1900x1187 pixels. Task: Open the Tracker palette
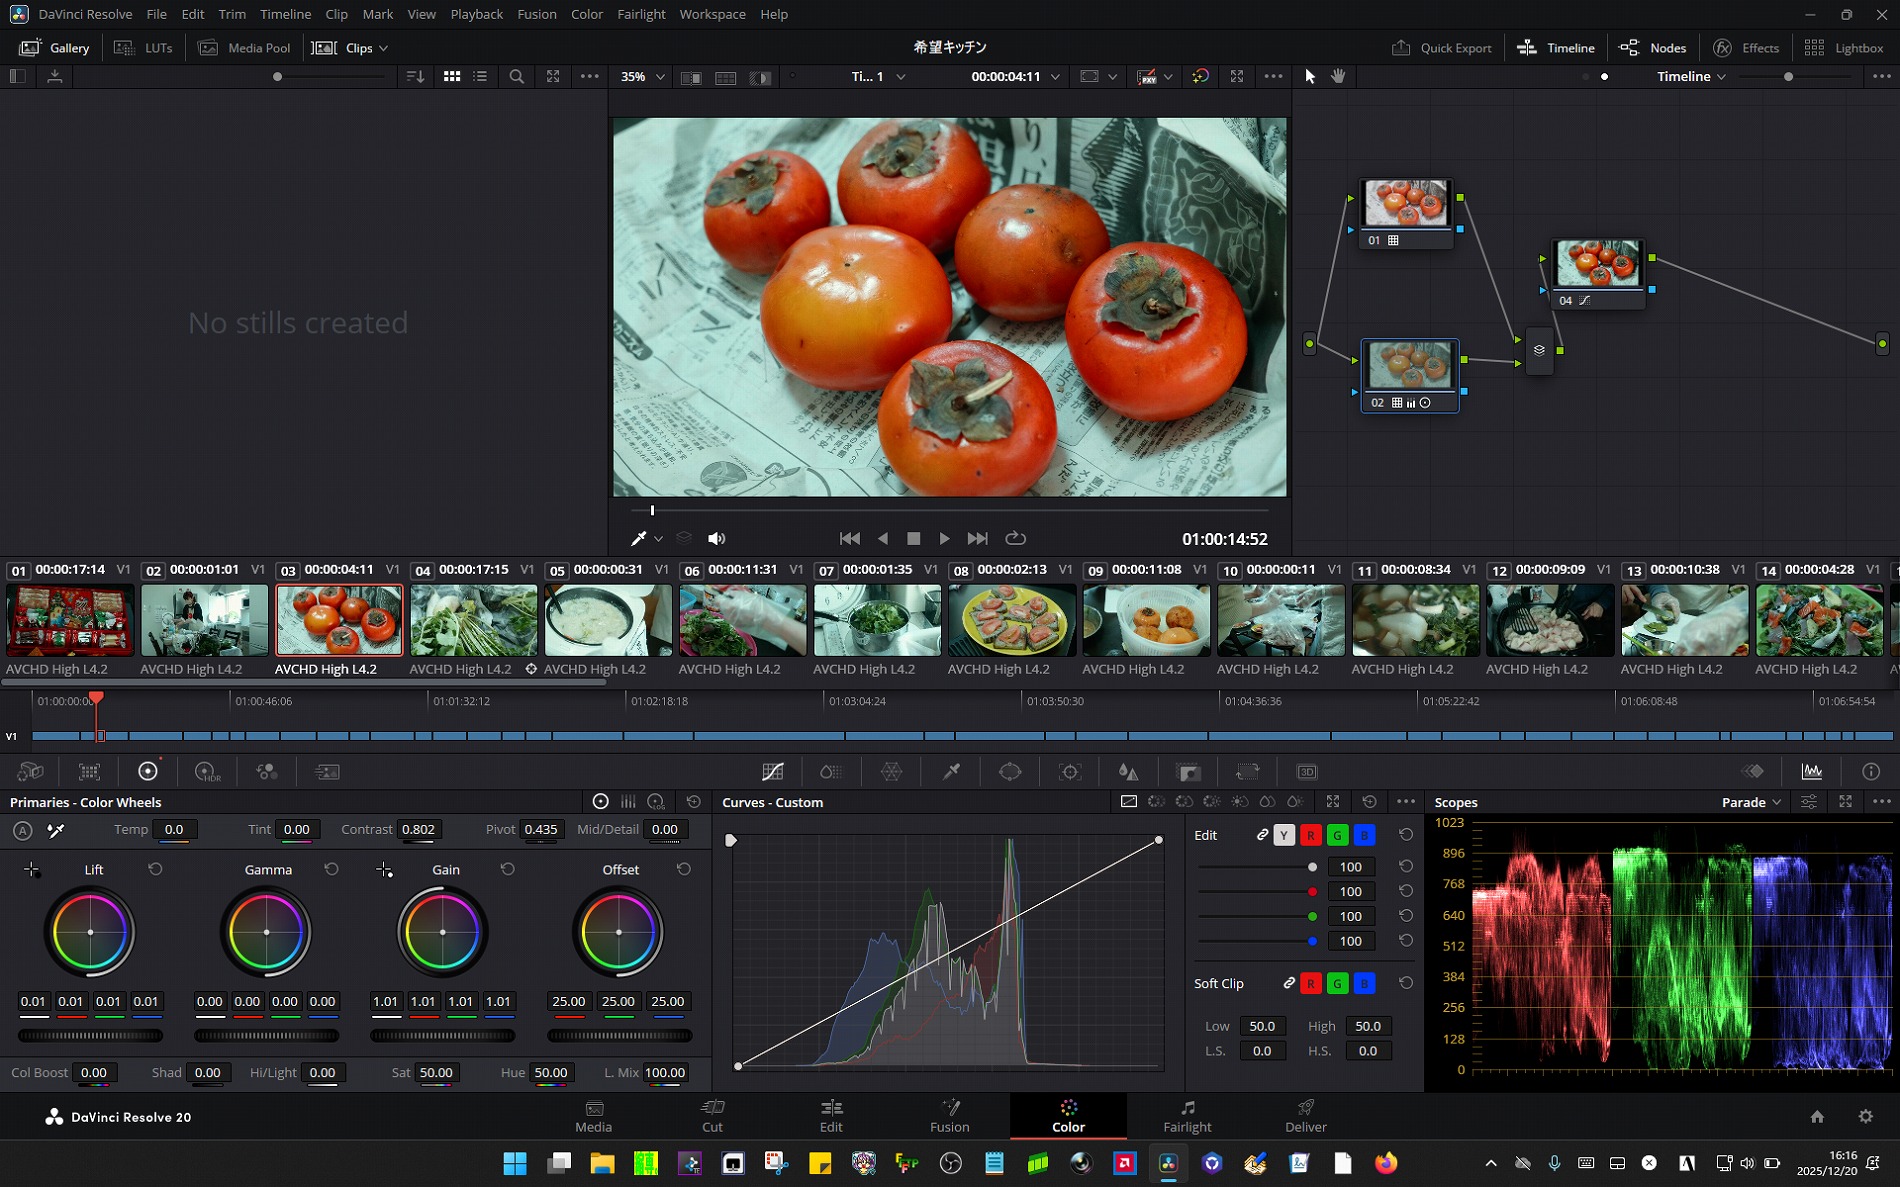pos(1070,772)
